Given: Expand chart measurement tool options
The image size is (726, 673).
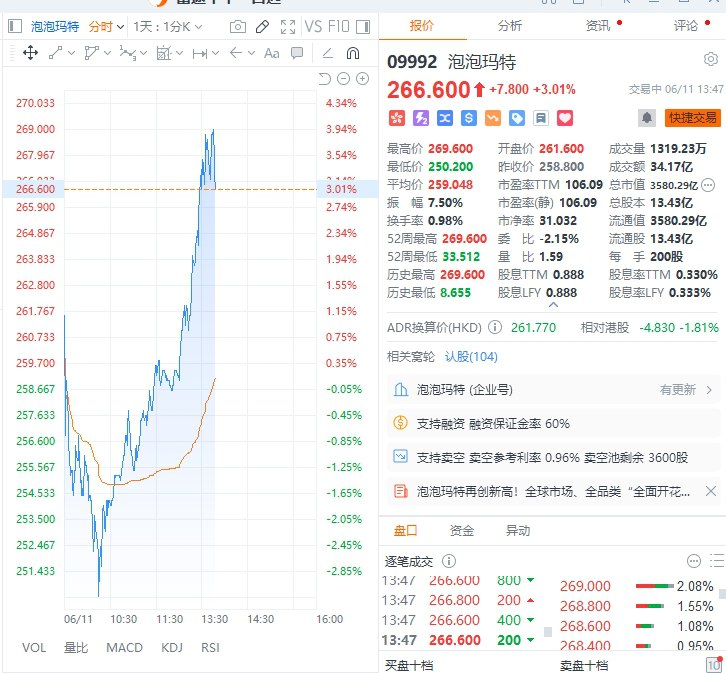Looking at the screenshot, I should 180,53.
